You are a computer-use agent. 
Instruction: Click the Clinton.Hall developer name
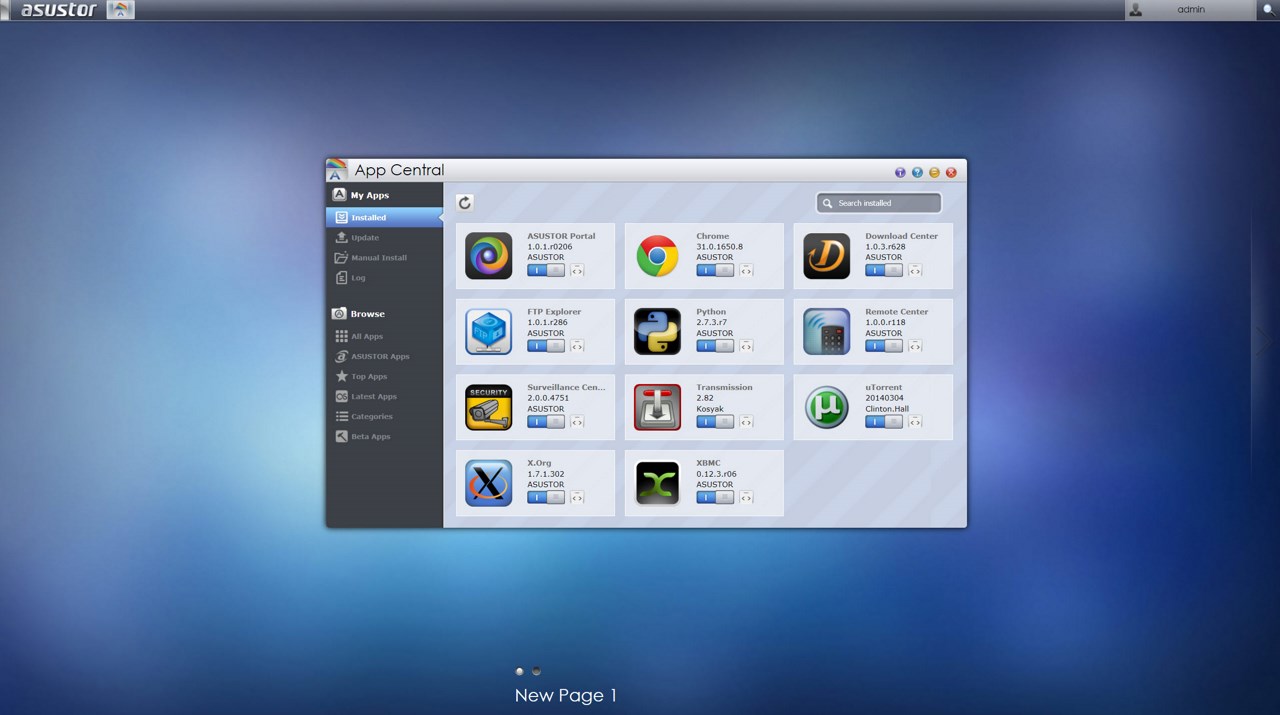pyautogui.click(x=888, y=409)
